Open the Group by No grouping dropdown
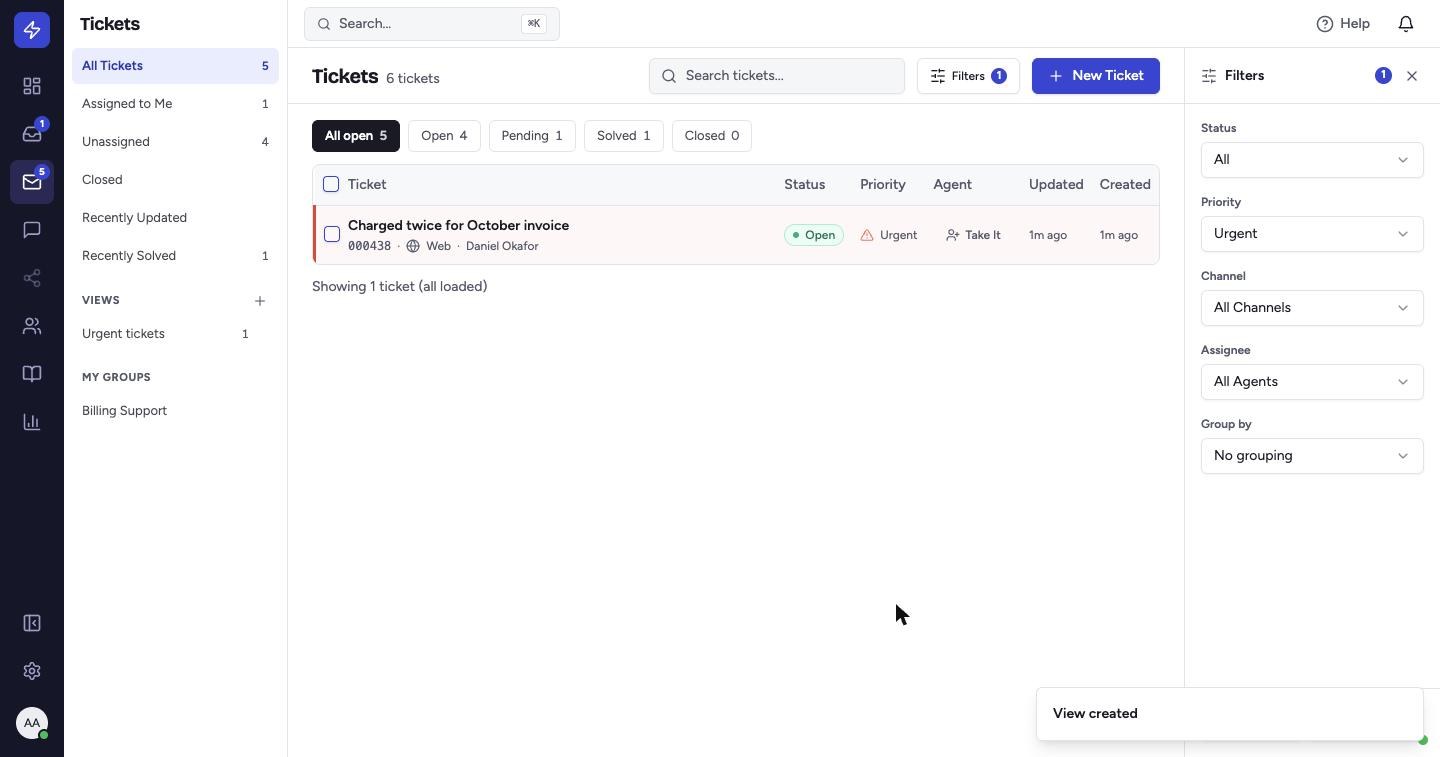The width and height of the screenshot is (1440, 757). click(x=1312, y=456)
